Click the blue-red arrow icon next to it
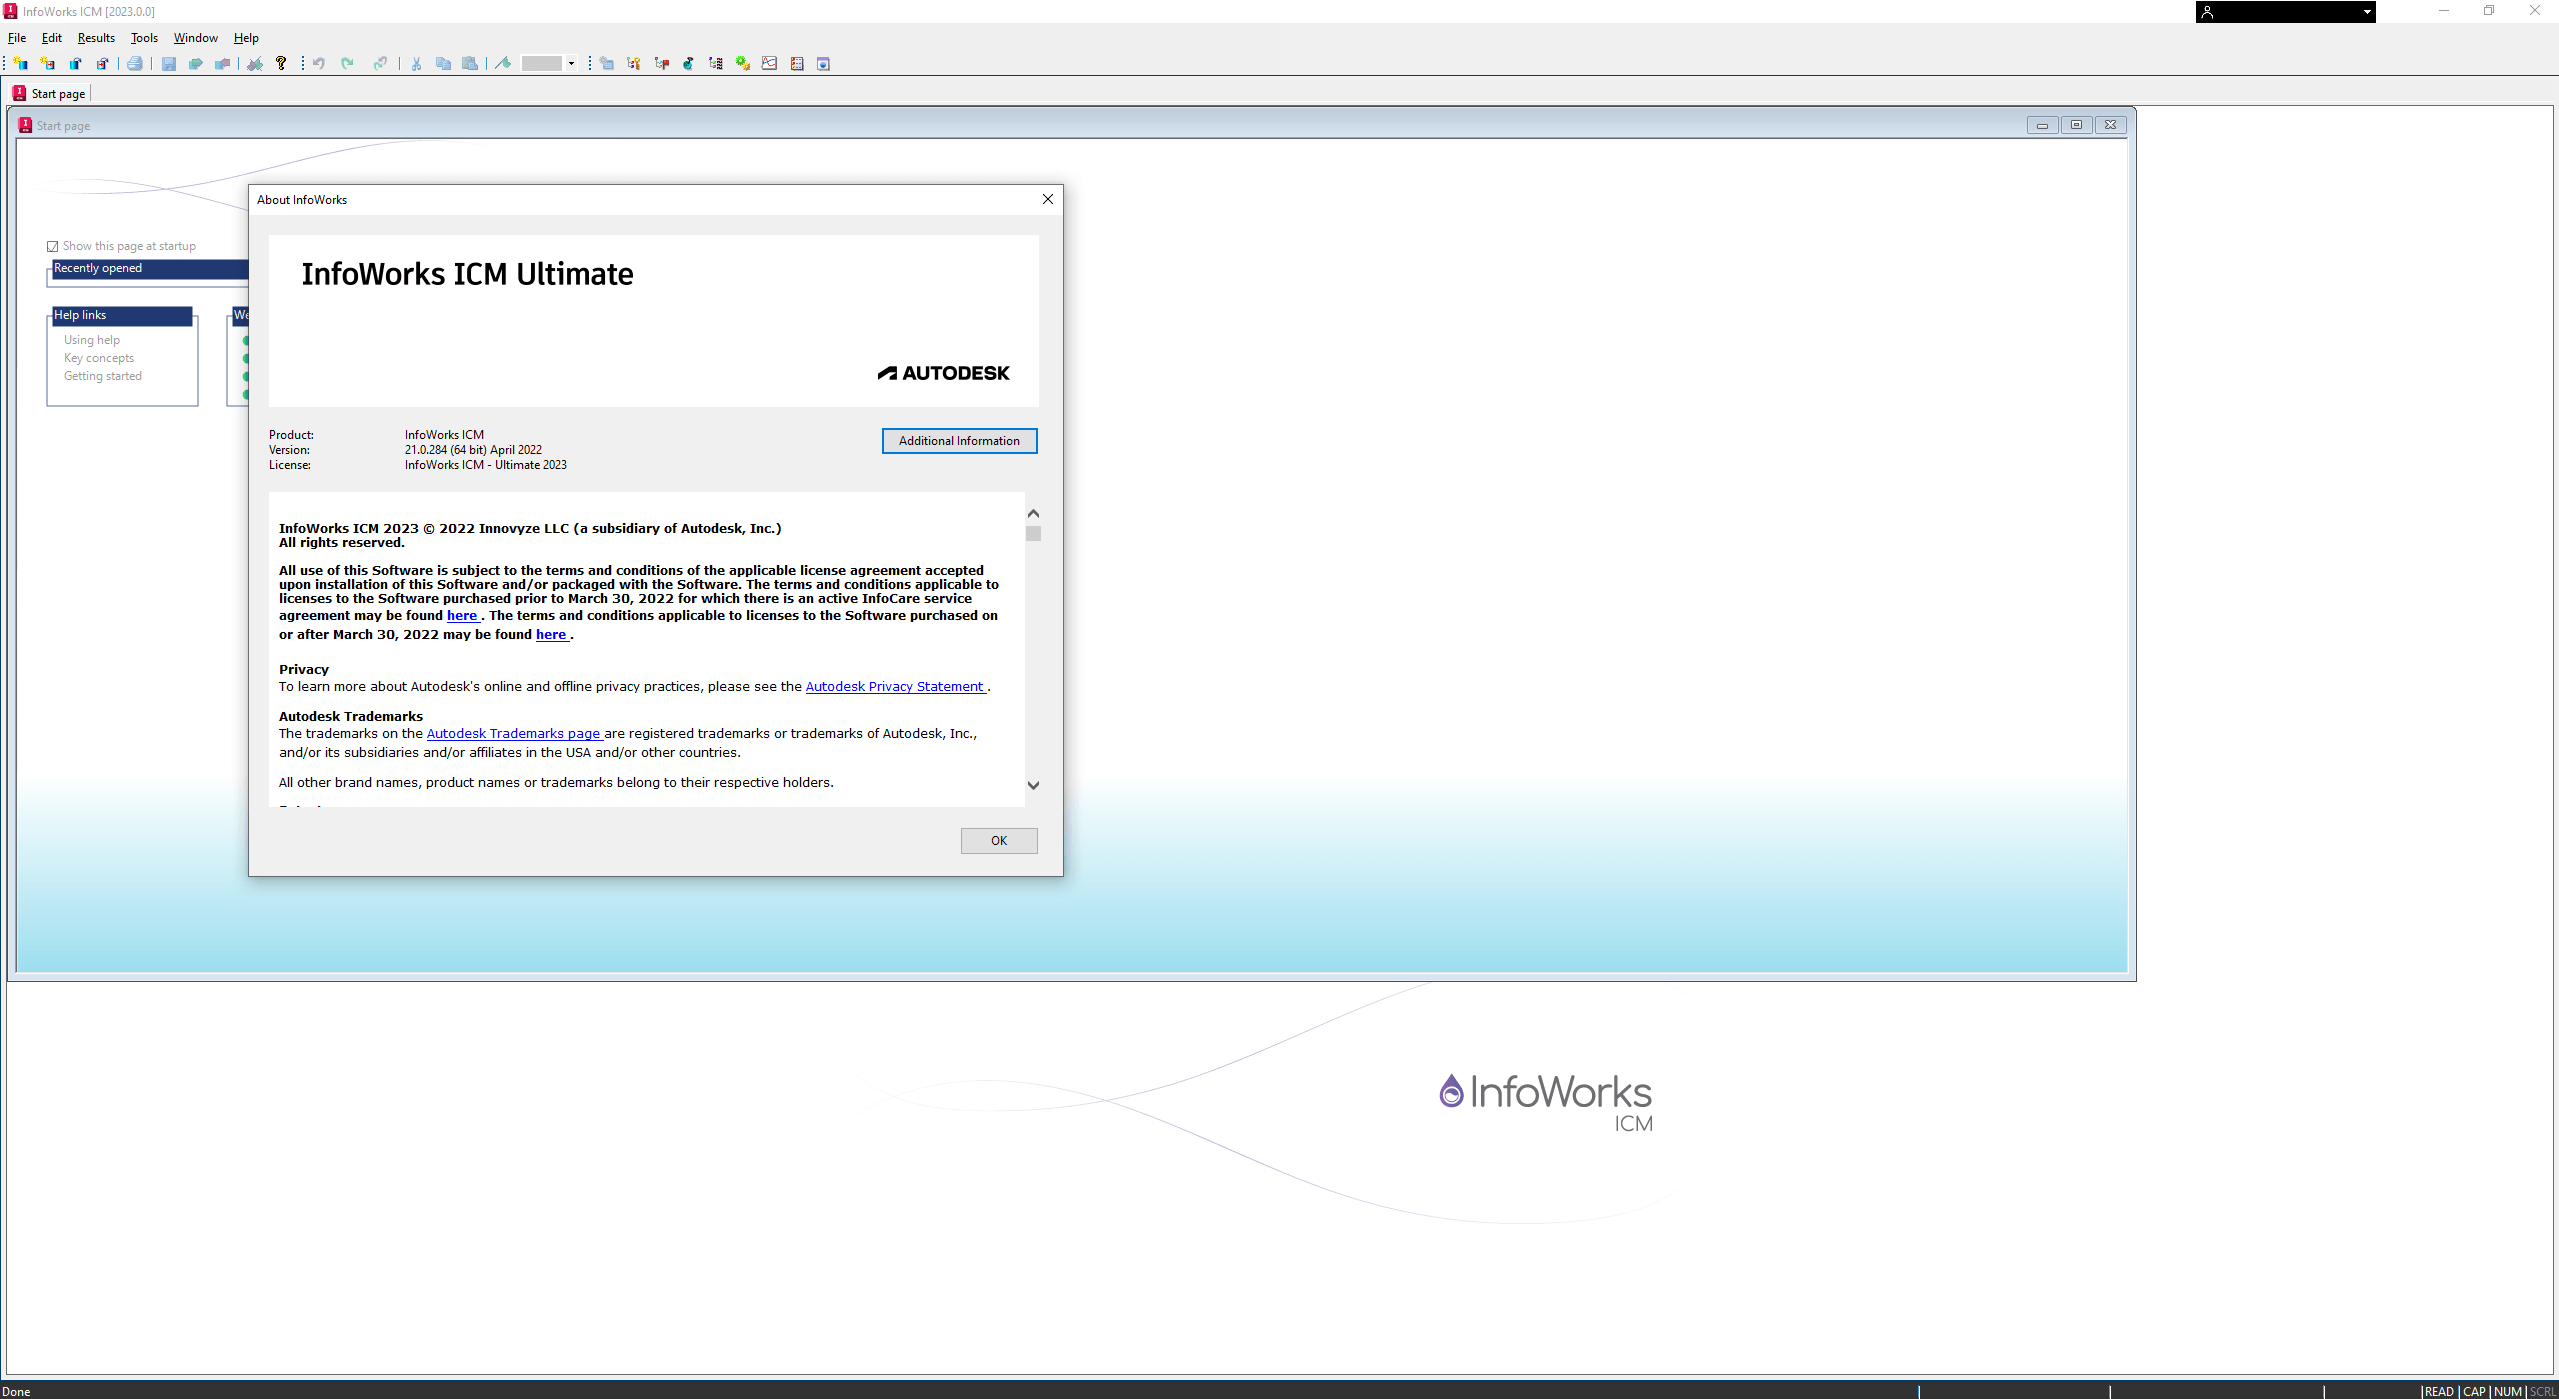This screenshot has width=2559, height=1399. coord(223,63)
